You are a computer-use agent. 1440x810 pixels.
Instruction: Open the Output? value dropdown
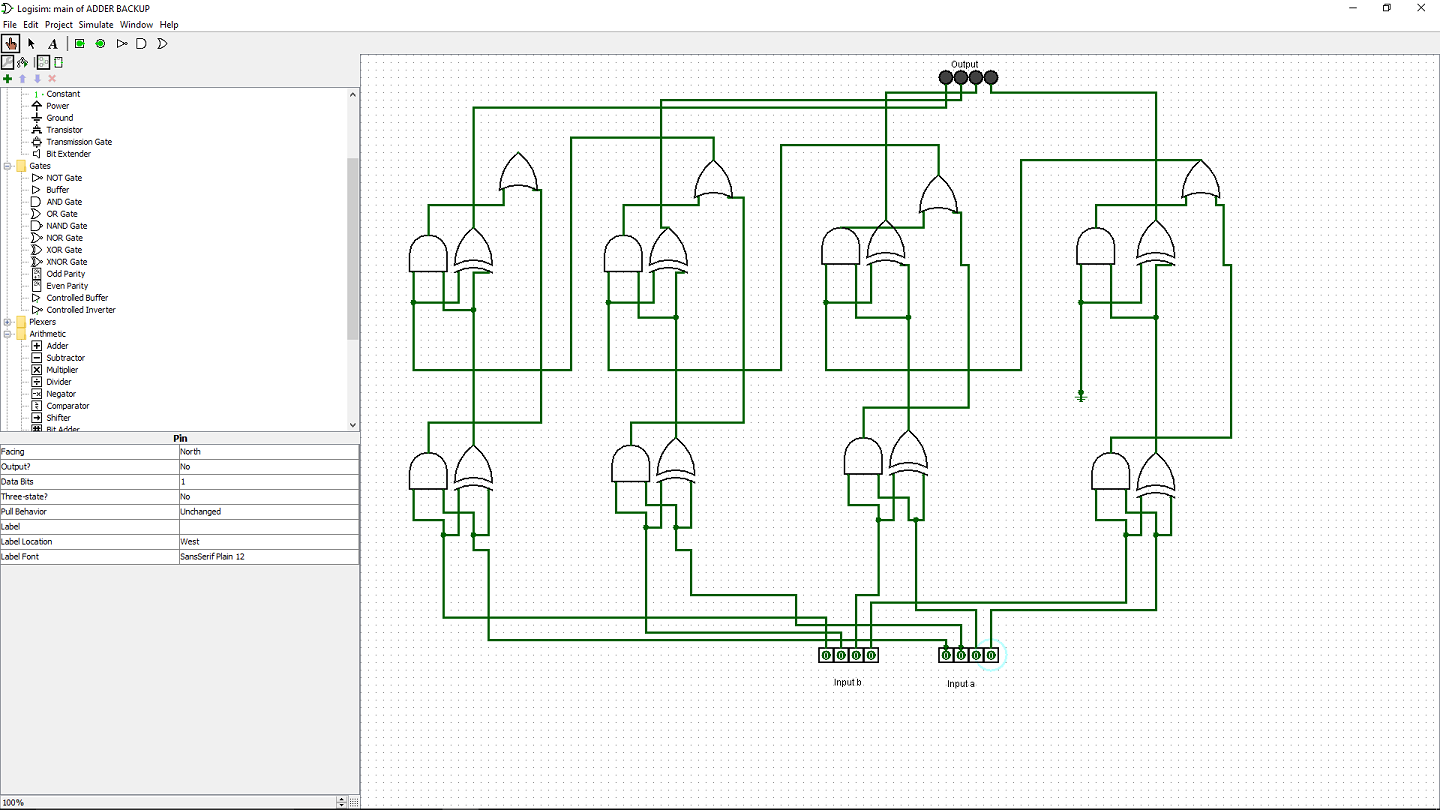(x=268, y=467)
